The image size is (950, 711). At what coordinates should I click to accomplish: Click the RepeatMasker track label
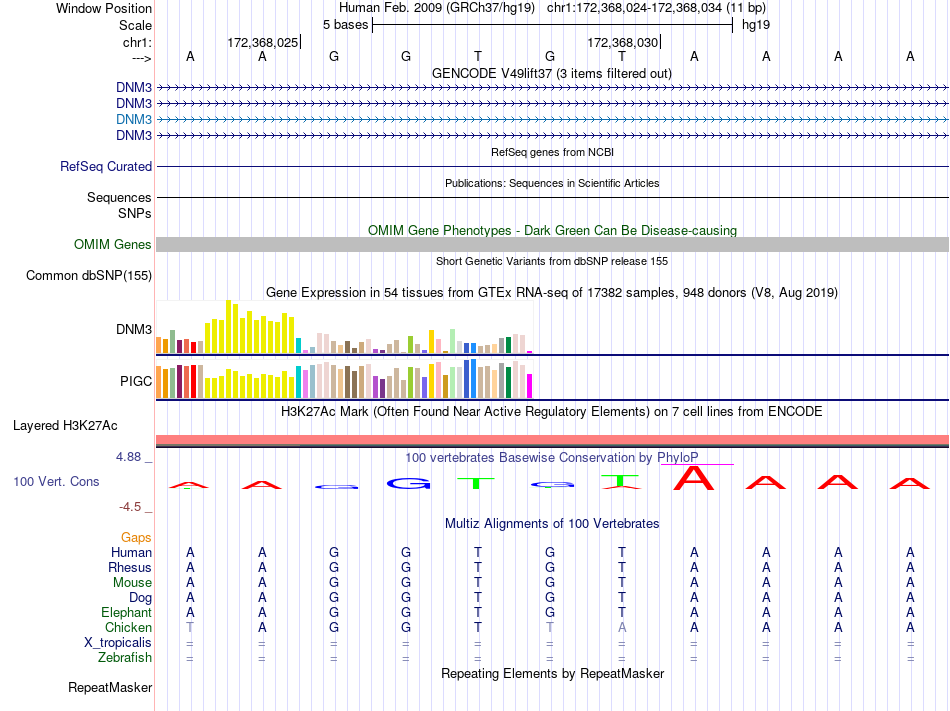(x=110, y=688)
